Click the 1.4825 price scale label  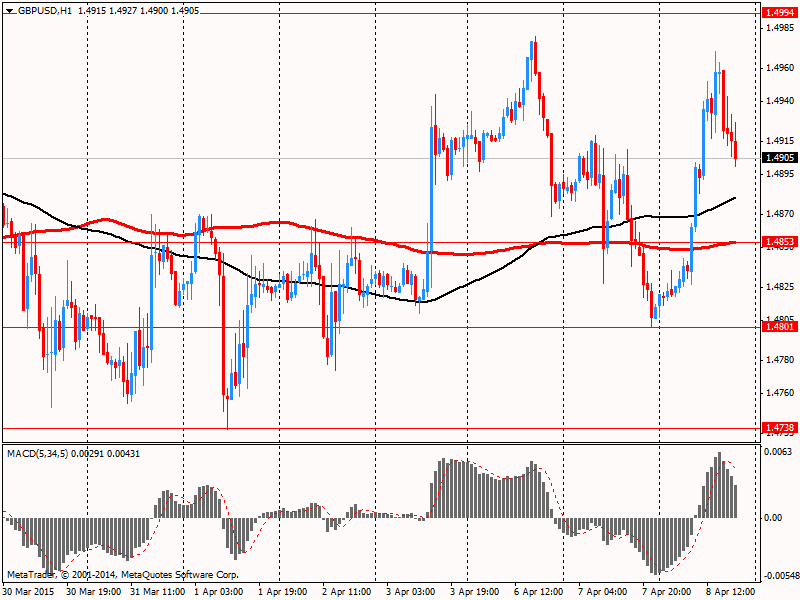781,287
